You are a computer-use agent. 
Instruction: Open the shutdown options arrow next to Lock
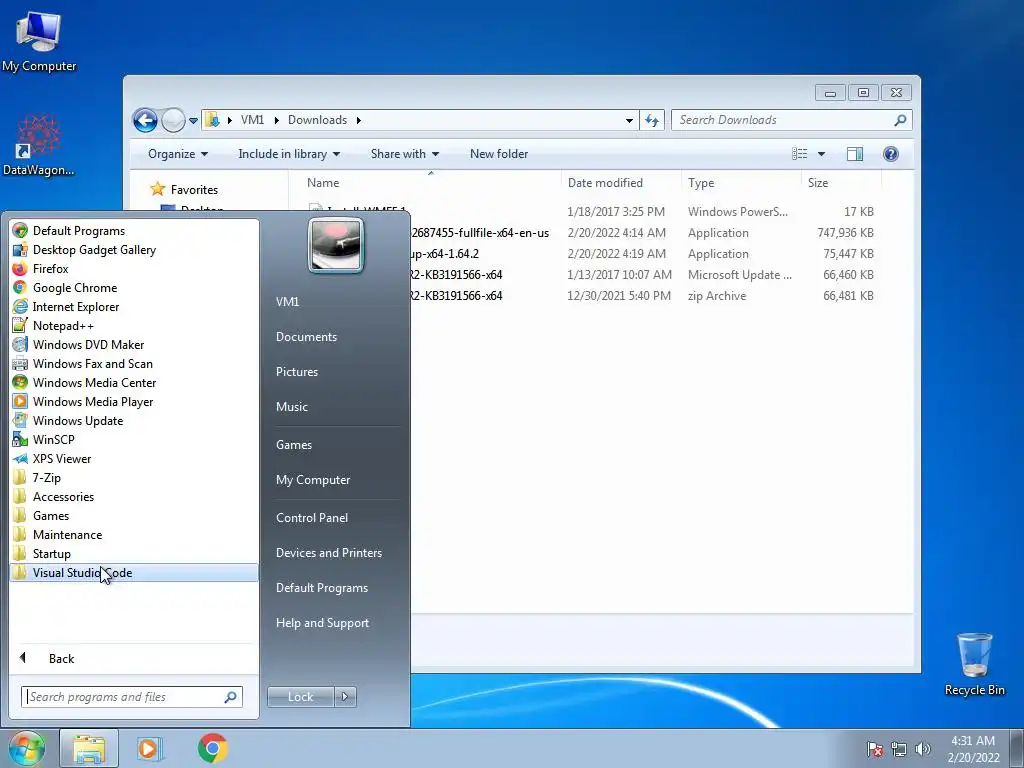[345, 697]
